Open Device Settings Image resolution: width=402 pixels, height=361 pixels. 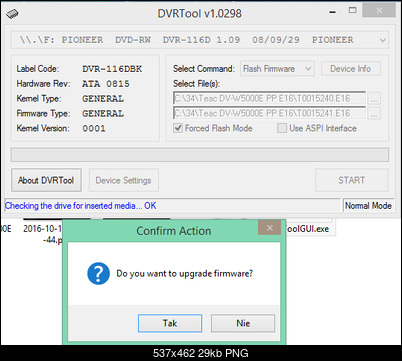pyautogui.click(x=124, y=180)
